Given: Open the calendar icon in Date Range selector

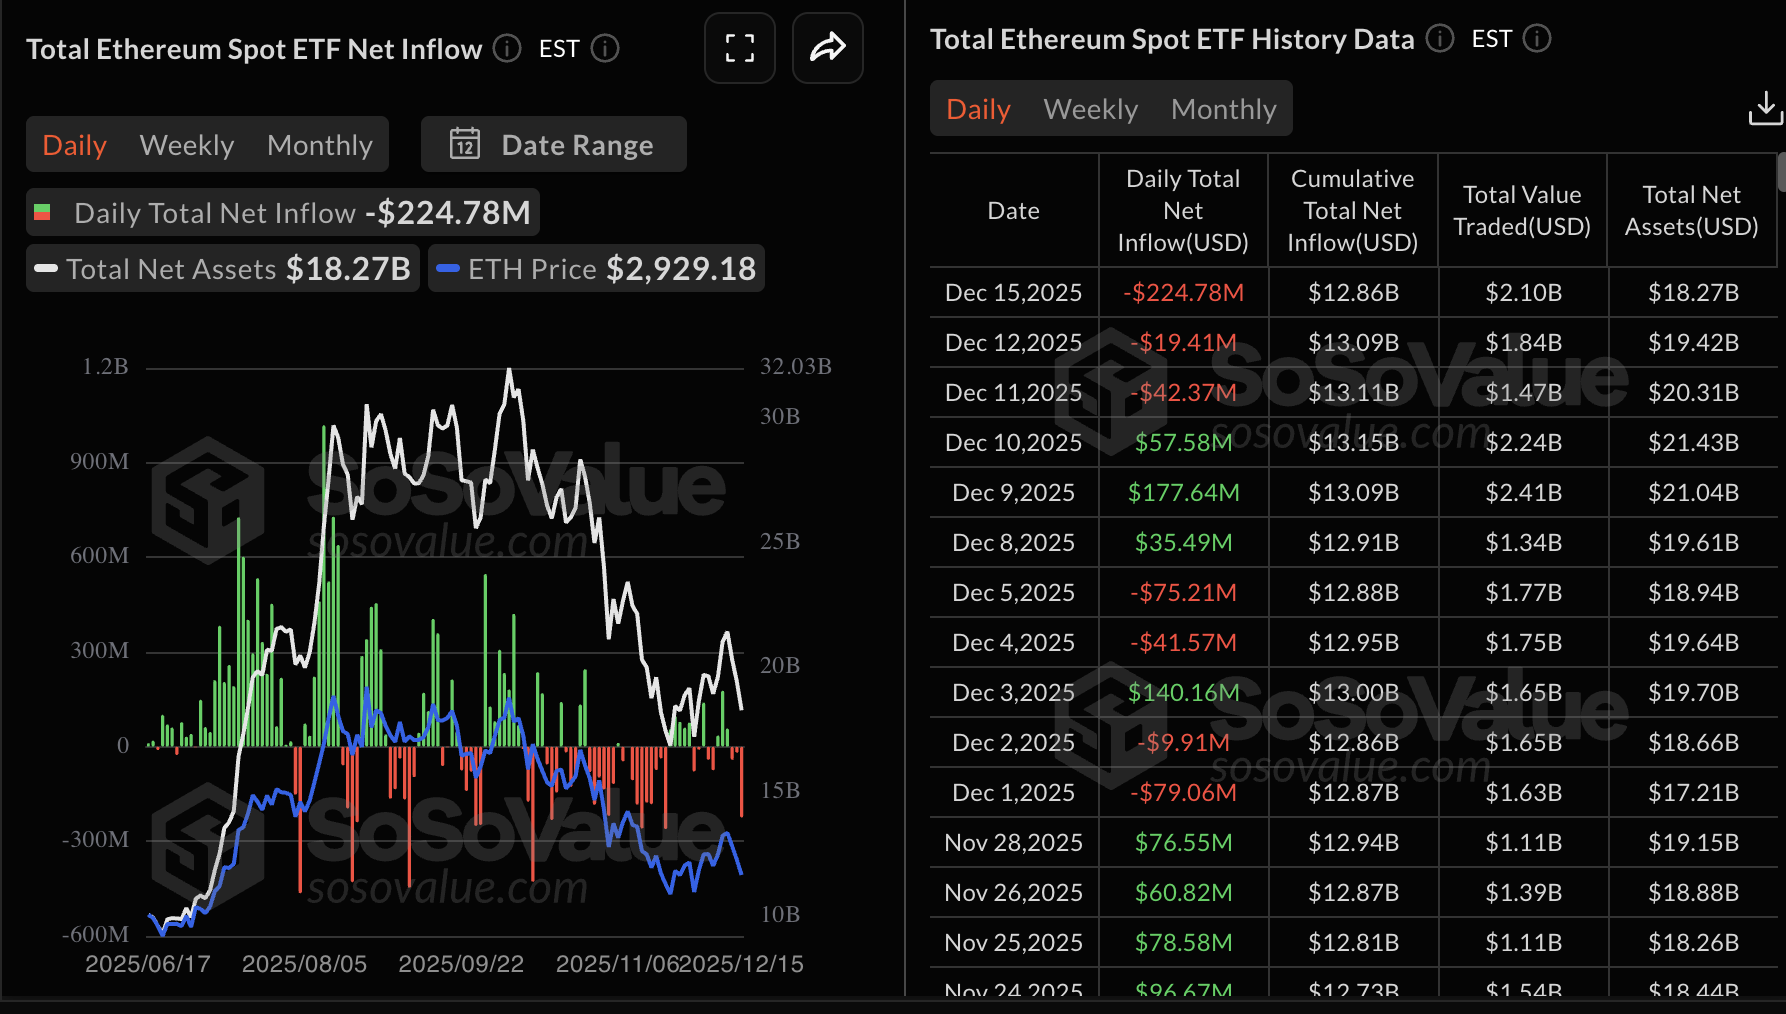Looking at the screenshot, I should pos(464,144).
